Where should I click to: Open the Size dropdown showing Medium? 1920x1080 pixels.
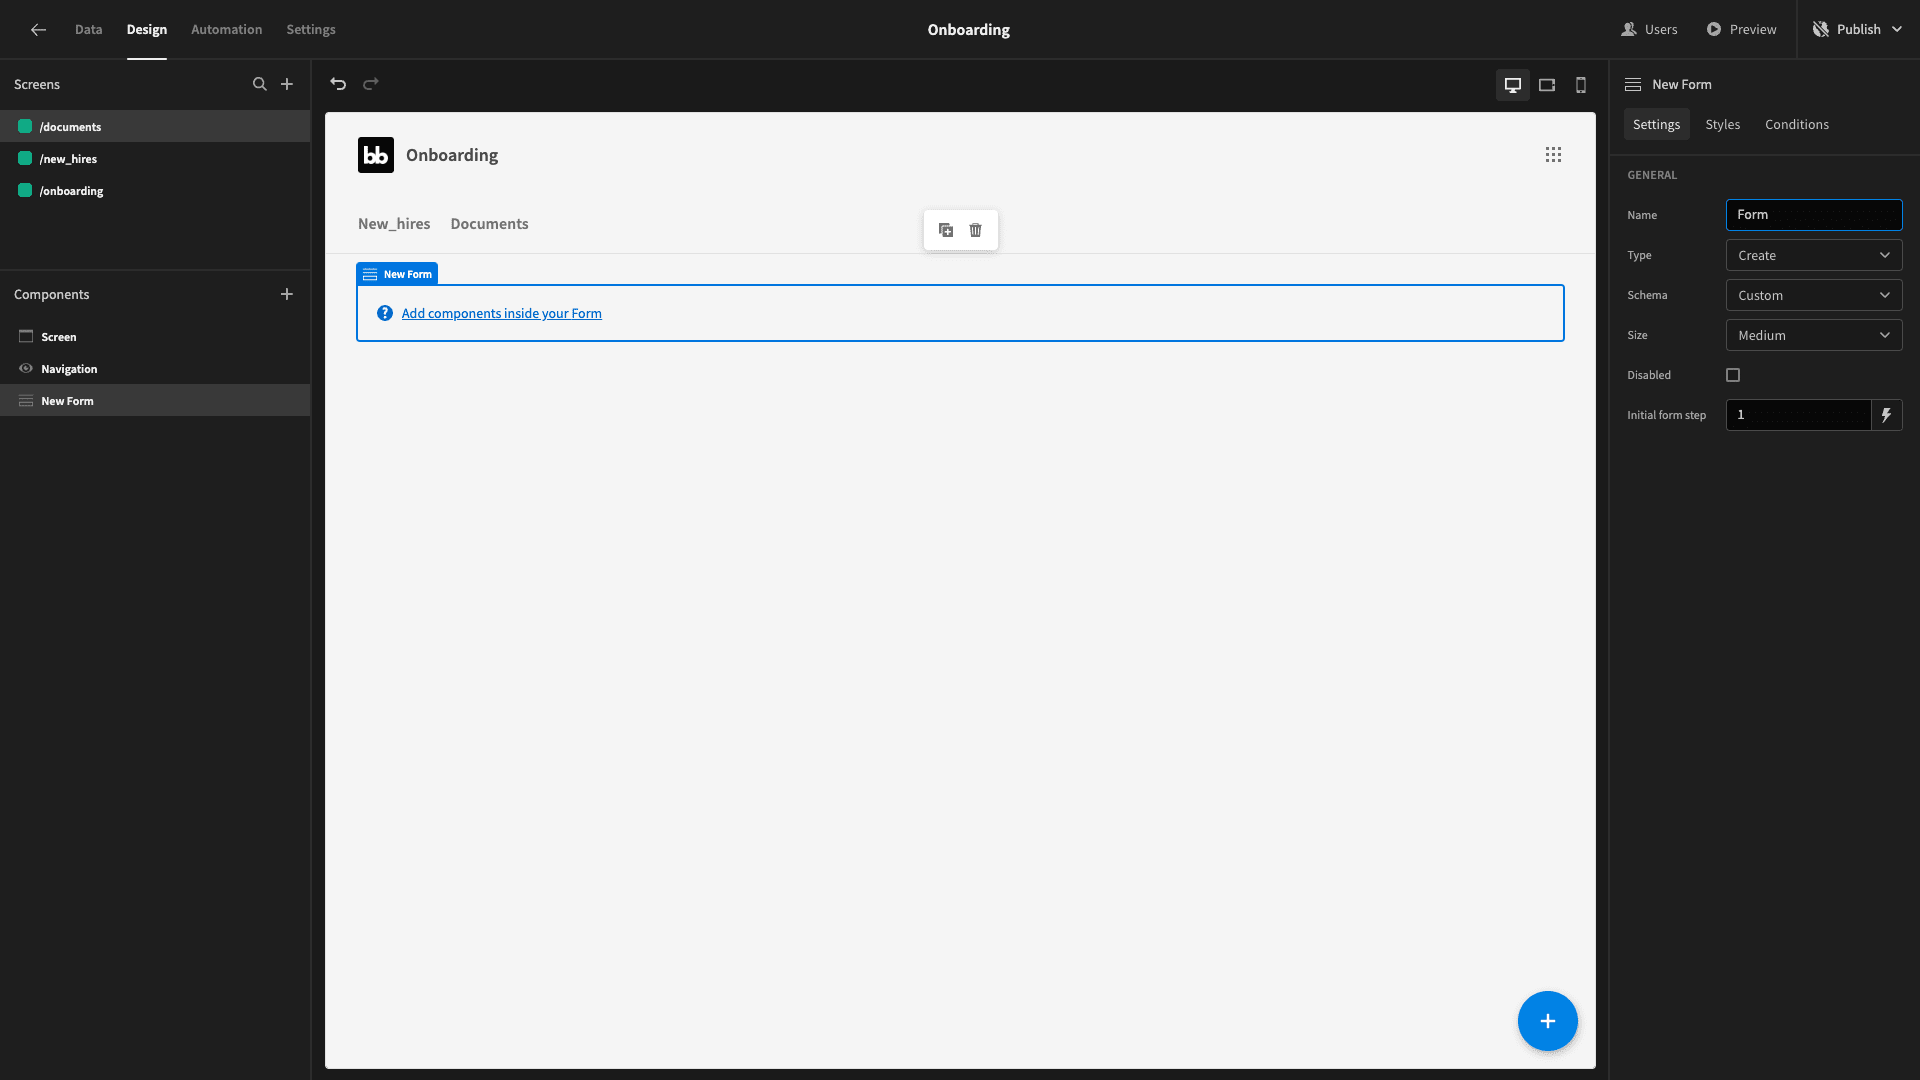coord(1814,336)
